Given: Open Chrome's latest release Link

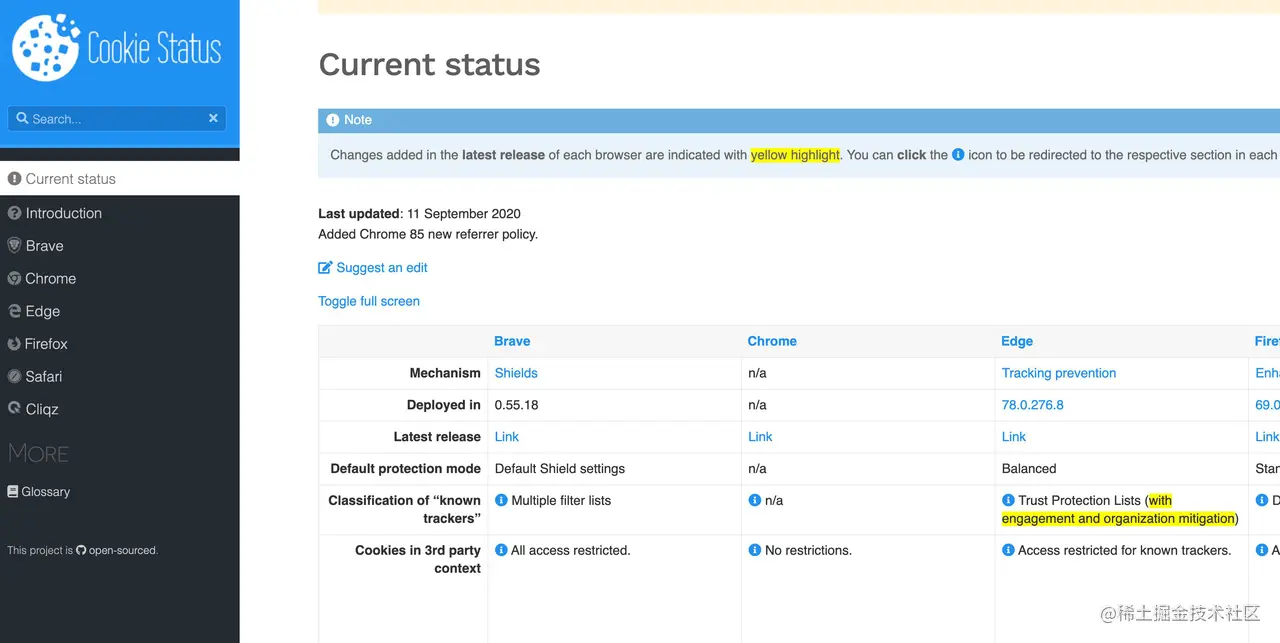Looking at the screenshot, I should 760,437.
